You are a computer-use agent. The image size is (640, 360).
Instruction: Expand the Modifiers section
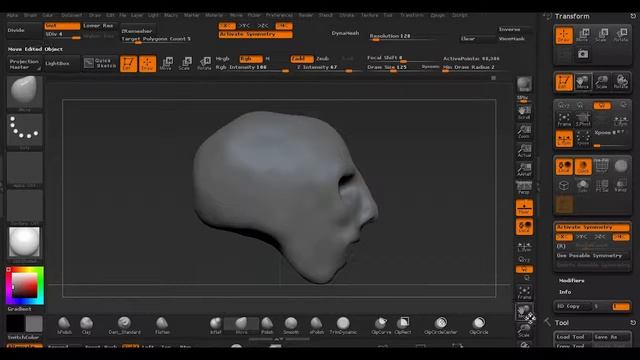(571, 280)
